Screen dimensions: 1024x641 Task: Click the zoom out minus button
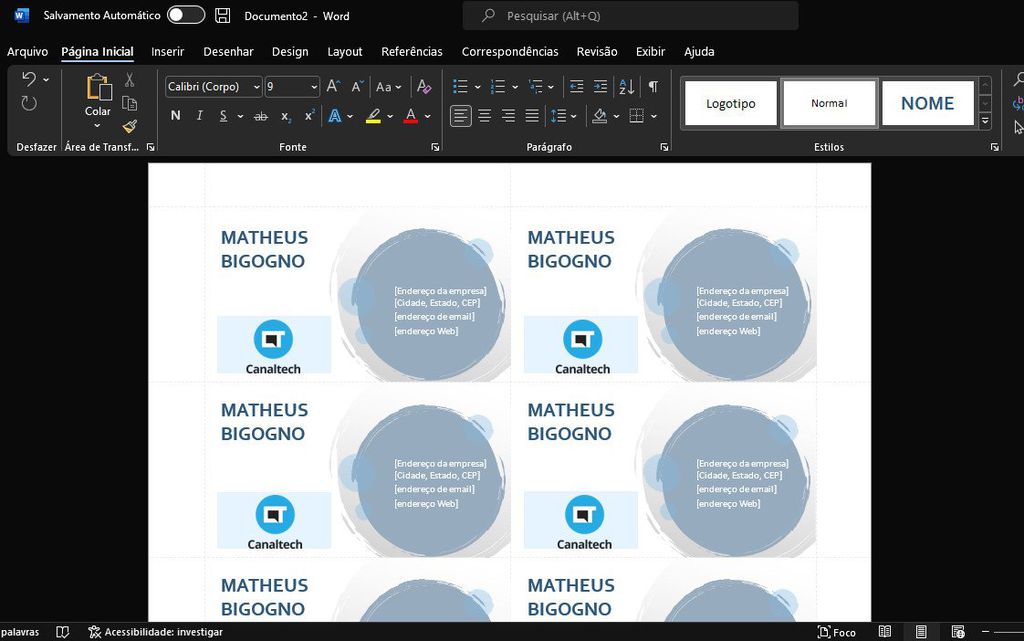985,632
